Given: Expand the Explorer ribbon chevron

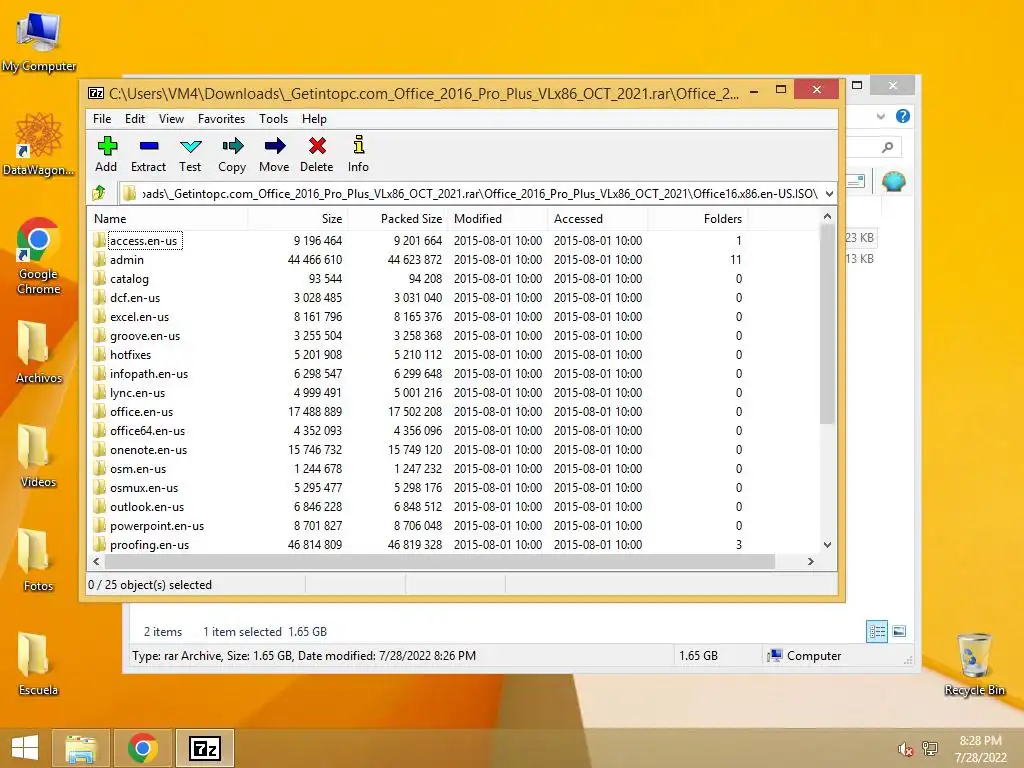Looking at the screenshot, I should [881, 116].
